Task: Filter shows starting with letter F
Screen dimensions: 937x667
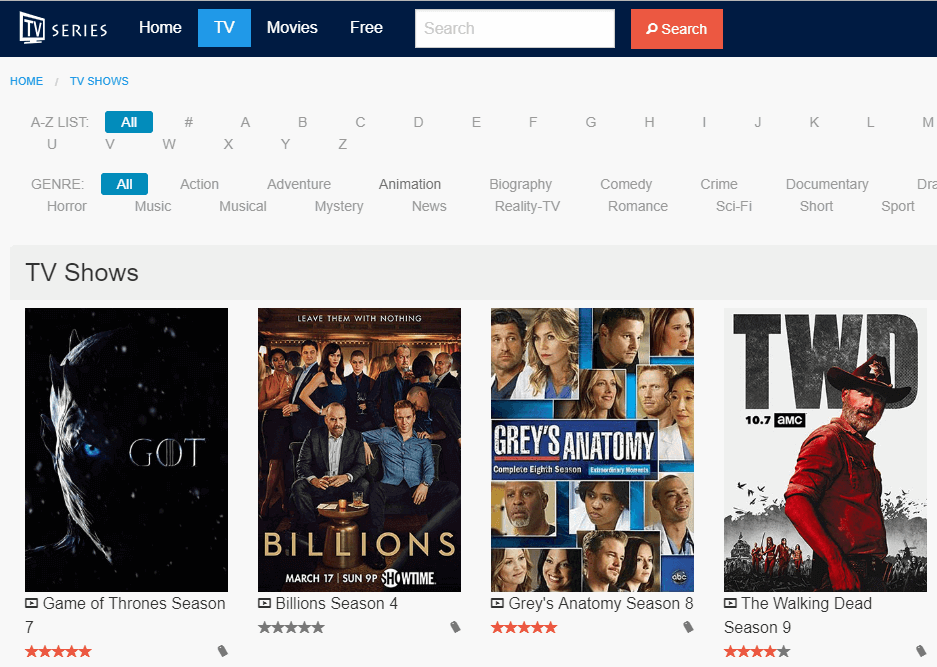Action: coord(533,123)
